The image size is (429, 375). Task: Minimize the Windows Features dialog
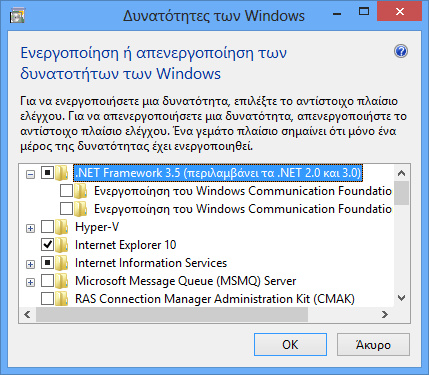pyautogui.click(x=337, y=13)
